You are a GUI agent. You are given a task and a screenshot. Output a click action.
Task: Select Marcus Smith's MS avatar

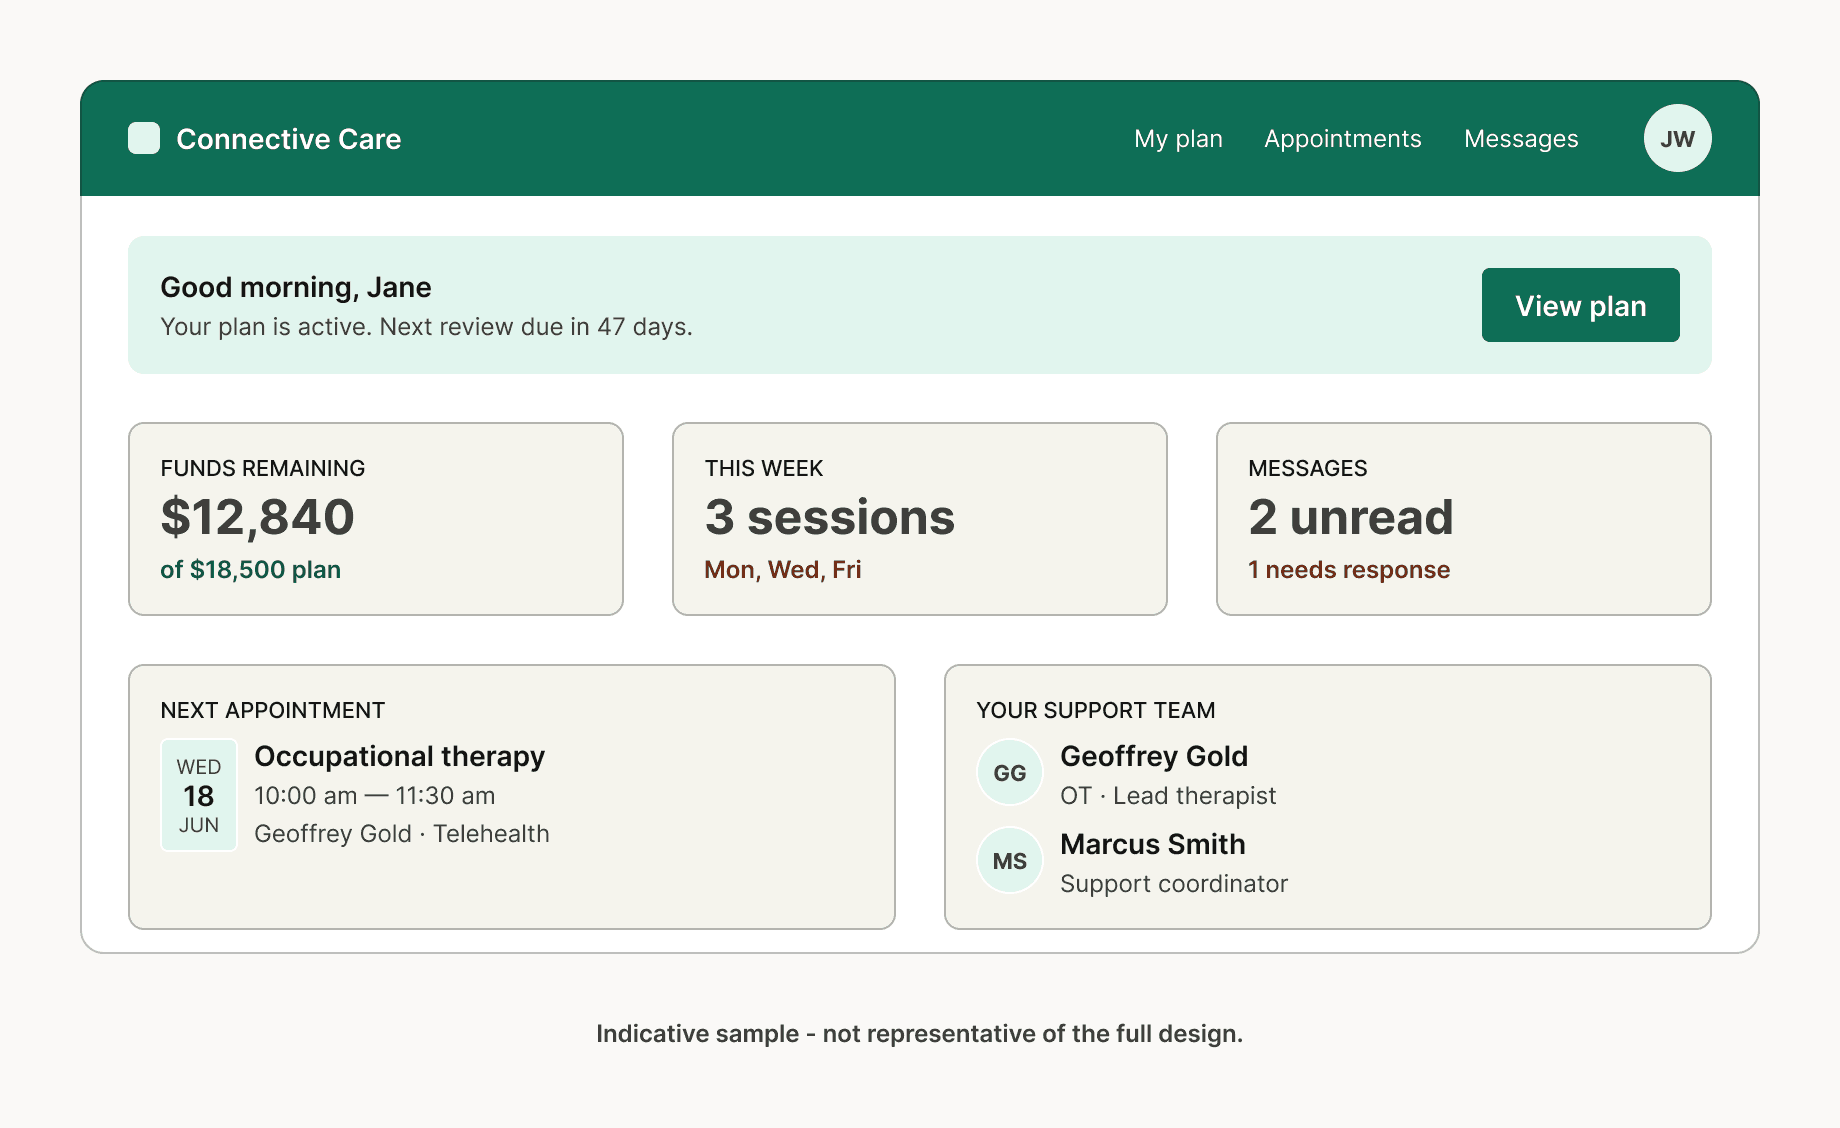pos(1009,860)
